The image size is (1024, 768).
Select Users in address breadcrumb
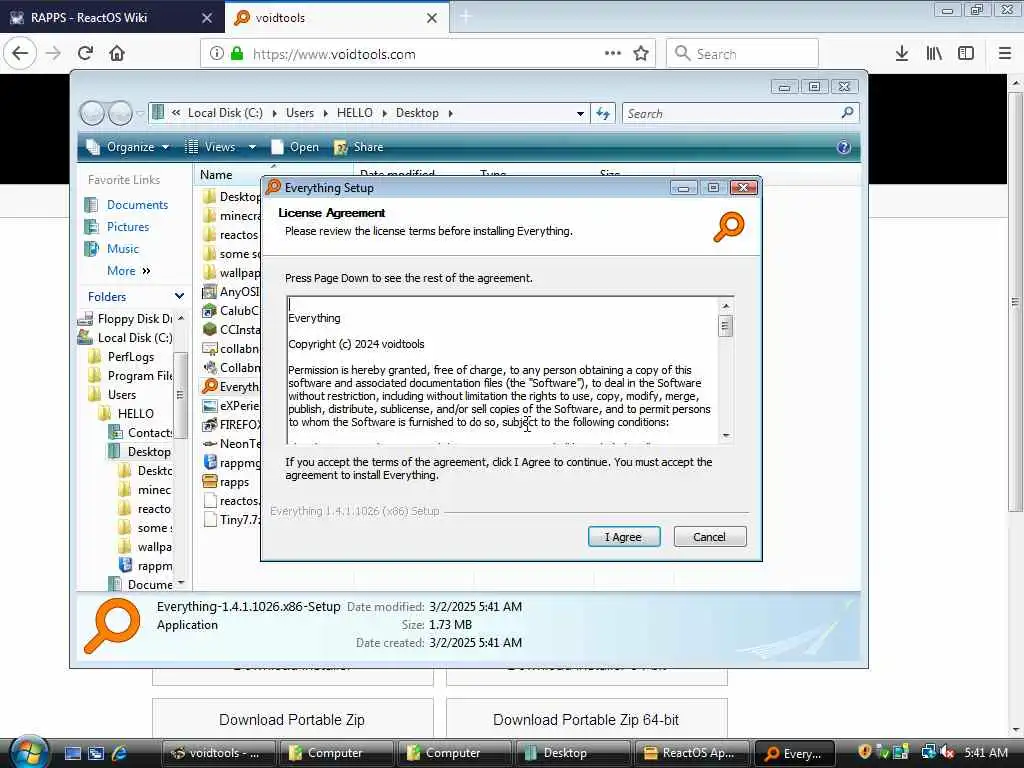pos(300,113)
